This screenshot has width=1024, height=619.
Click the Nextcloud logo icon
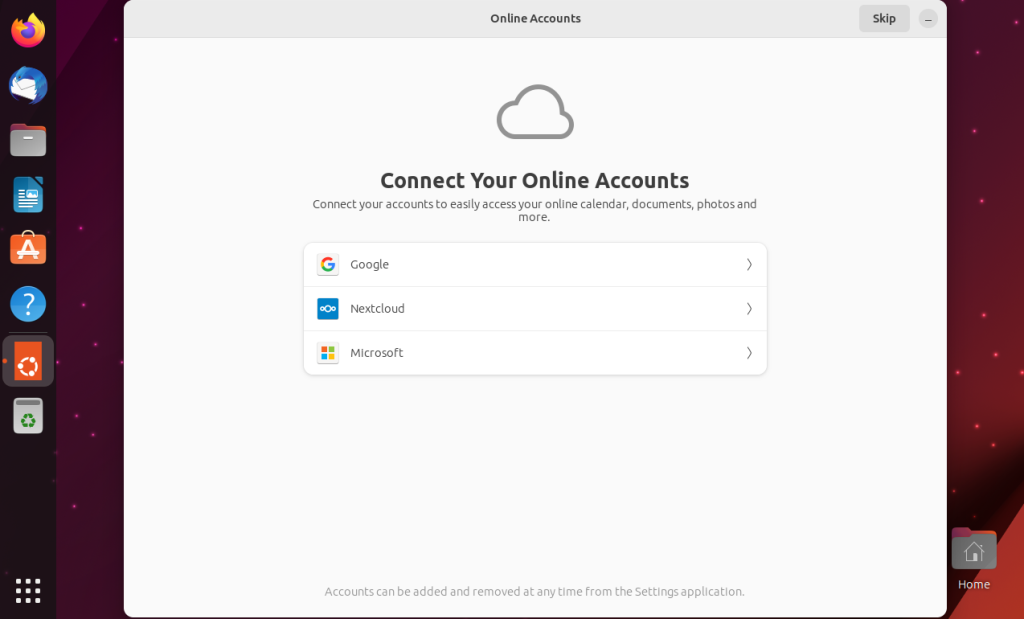328,309
